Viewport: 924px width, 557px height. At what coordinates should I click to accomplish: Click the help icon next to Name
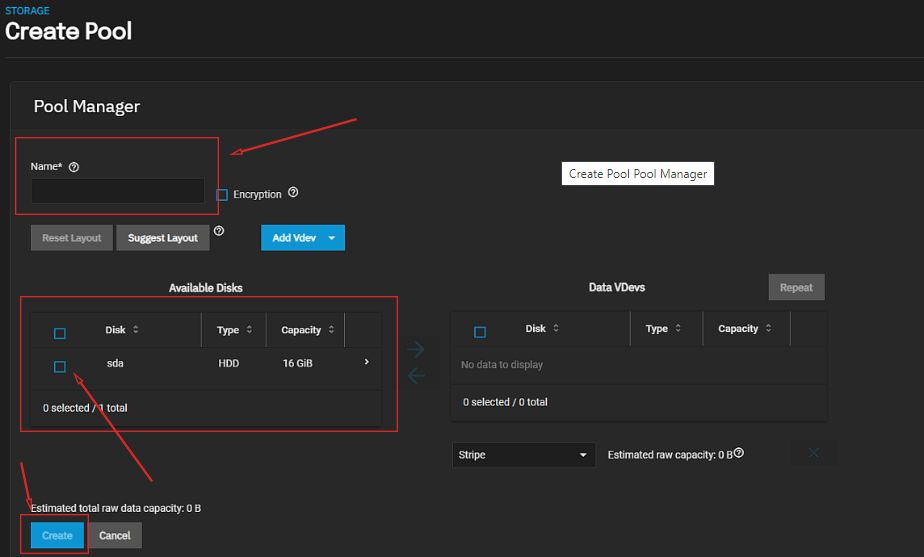(74, 167)
